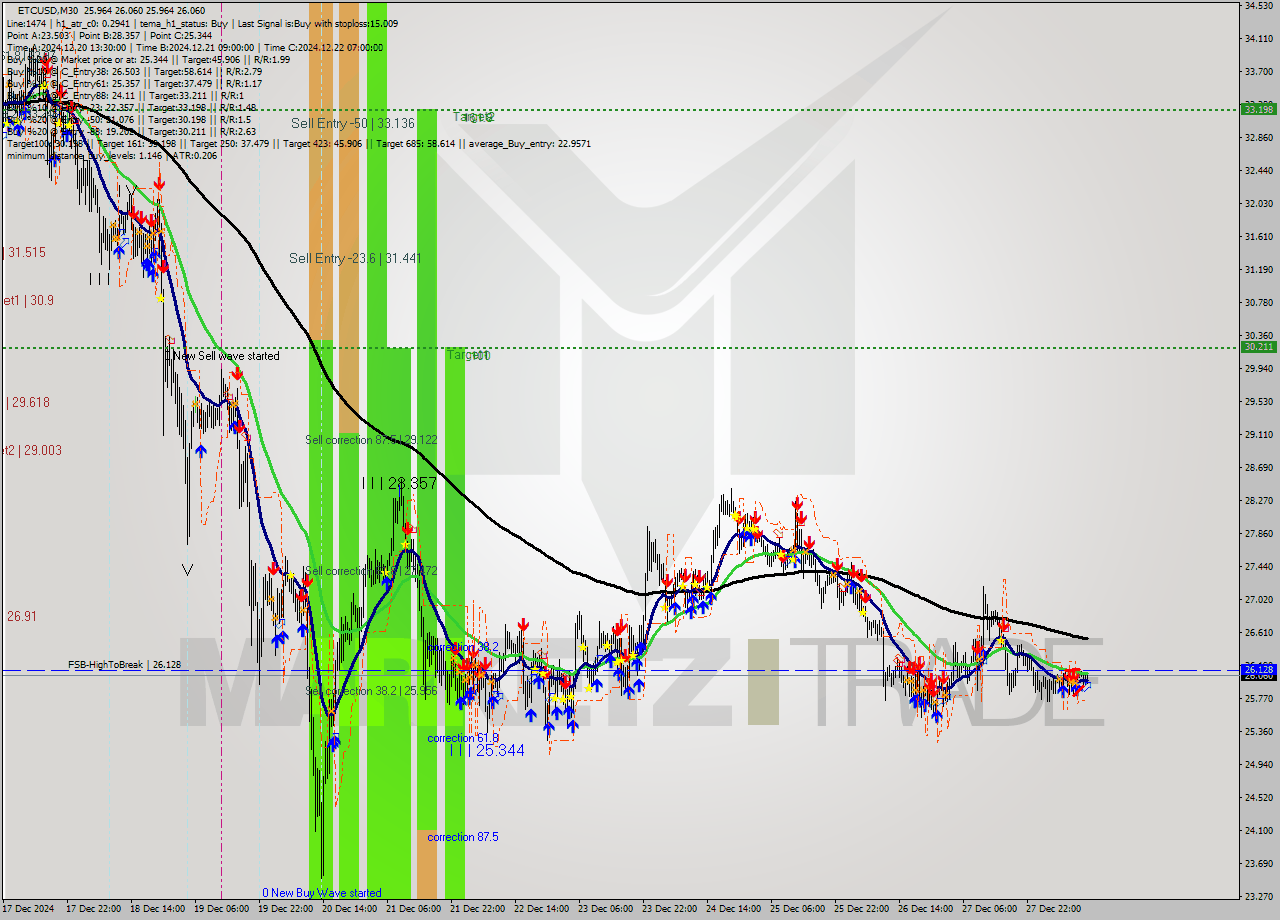Click the green 30.211 price tag on axis
The height and width of the screenshot is (920, 1280).
pos(1258,347)
